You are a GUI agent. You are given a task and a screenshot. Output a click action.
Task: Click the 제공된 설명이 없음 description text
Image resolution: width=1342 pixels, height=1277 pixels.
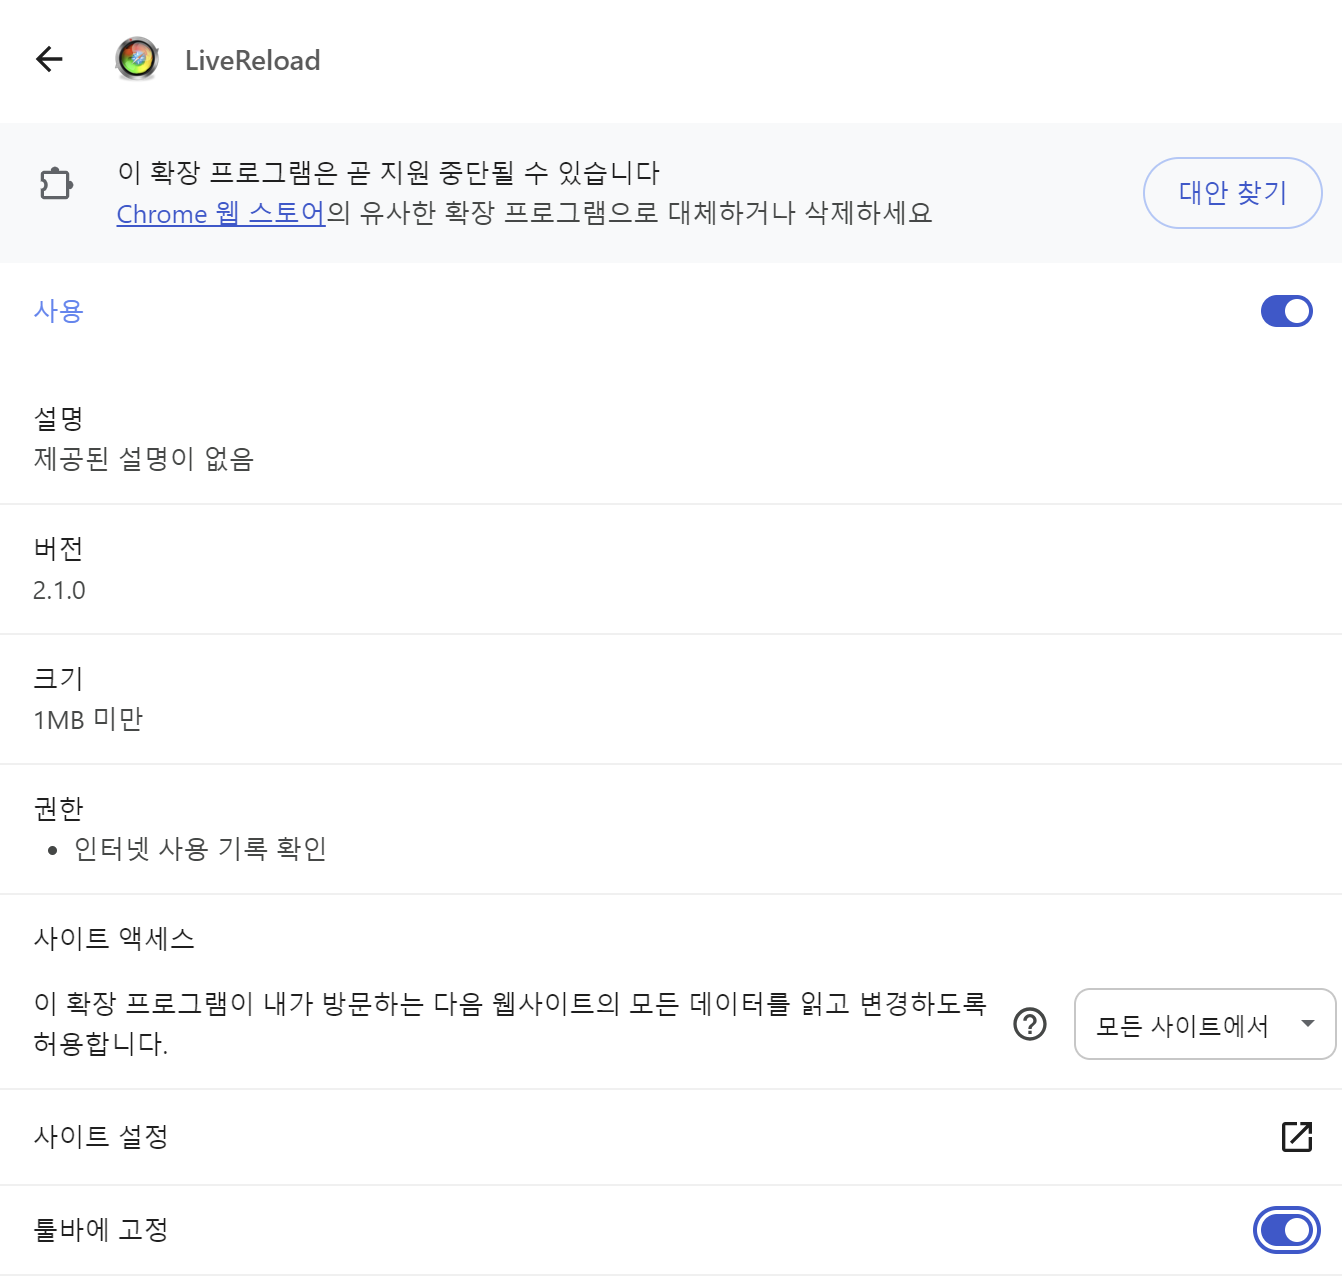click(144, 459)
